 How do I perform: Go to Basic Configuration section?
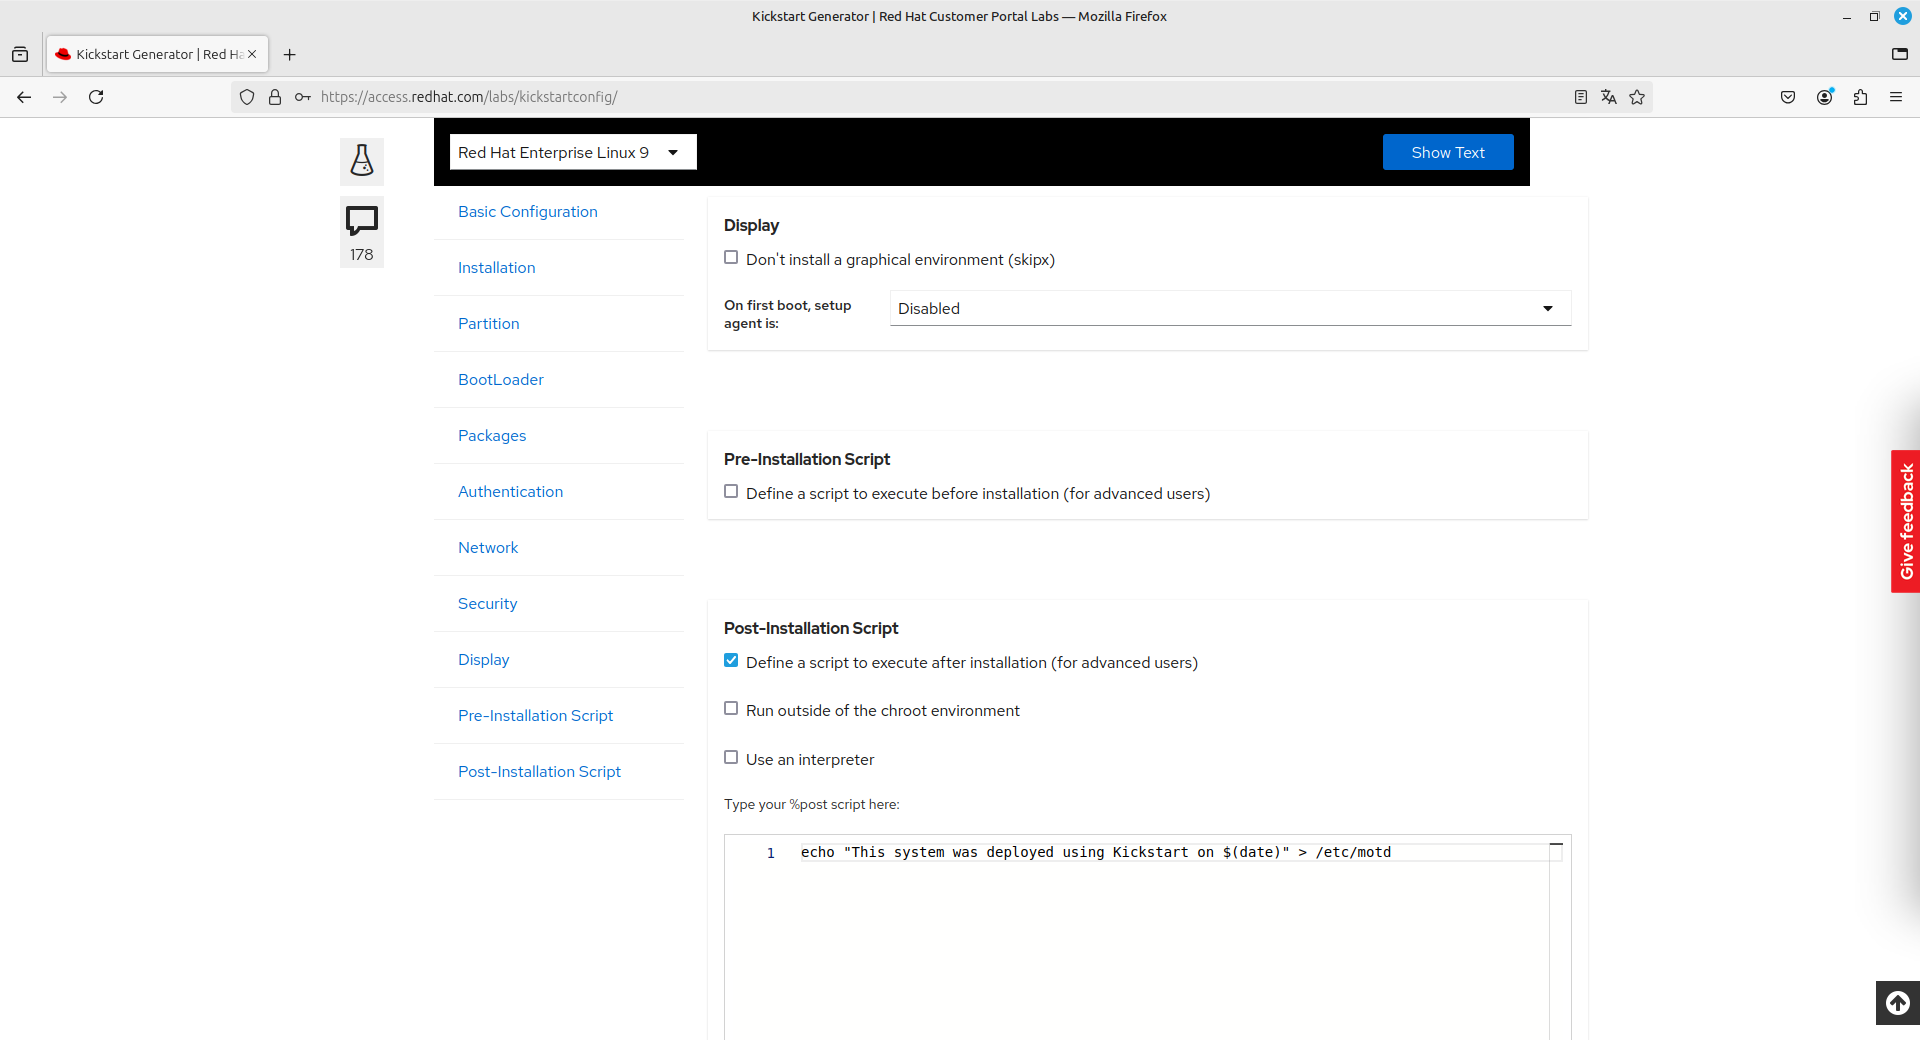click(x=528, y=212)
